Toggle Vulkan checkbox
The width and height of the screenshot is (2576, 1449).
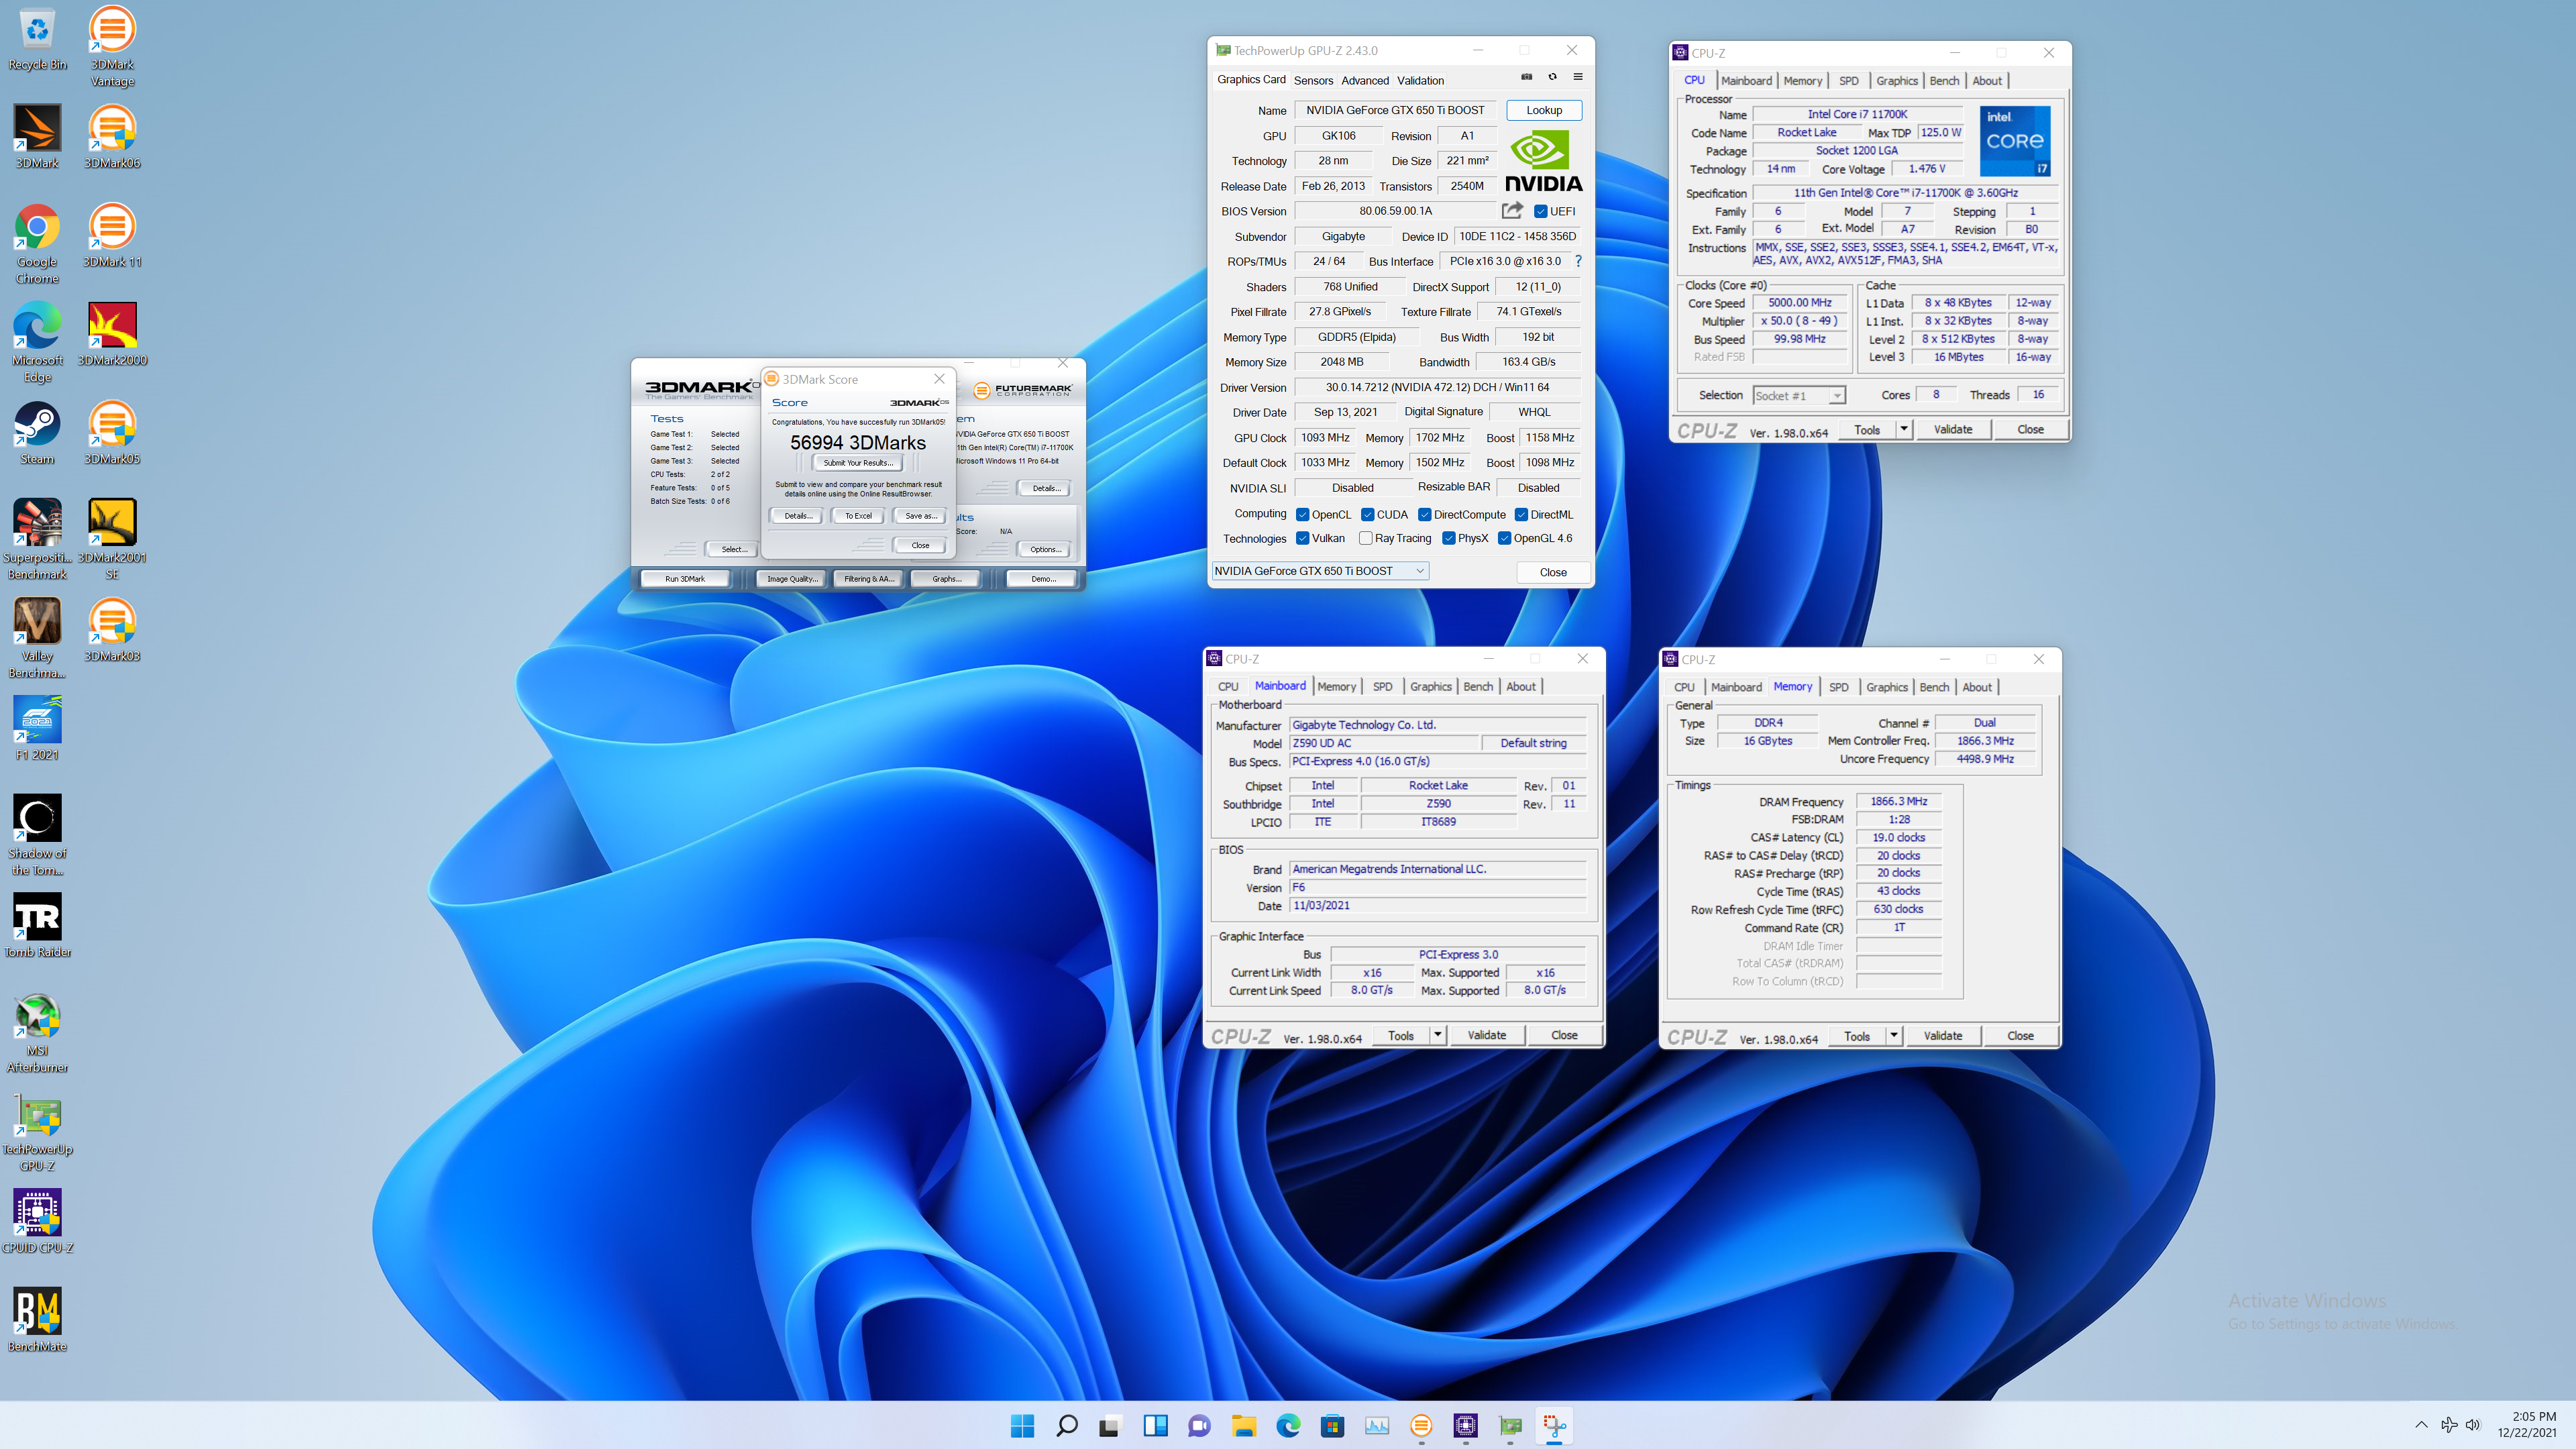(x=1302, y=538)
